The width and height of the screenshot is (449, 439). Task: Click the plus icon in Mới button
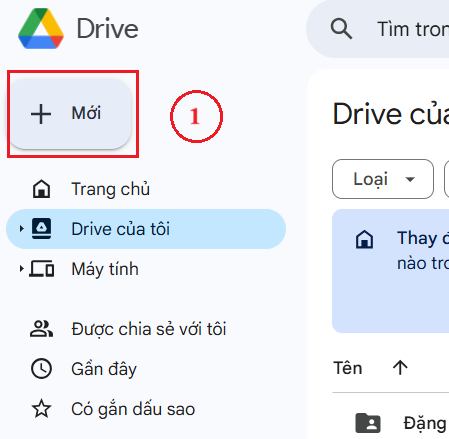pyautogui.click(x=41, y=114)
